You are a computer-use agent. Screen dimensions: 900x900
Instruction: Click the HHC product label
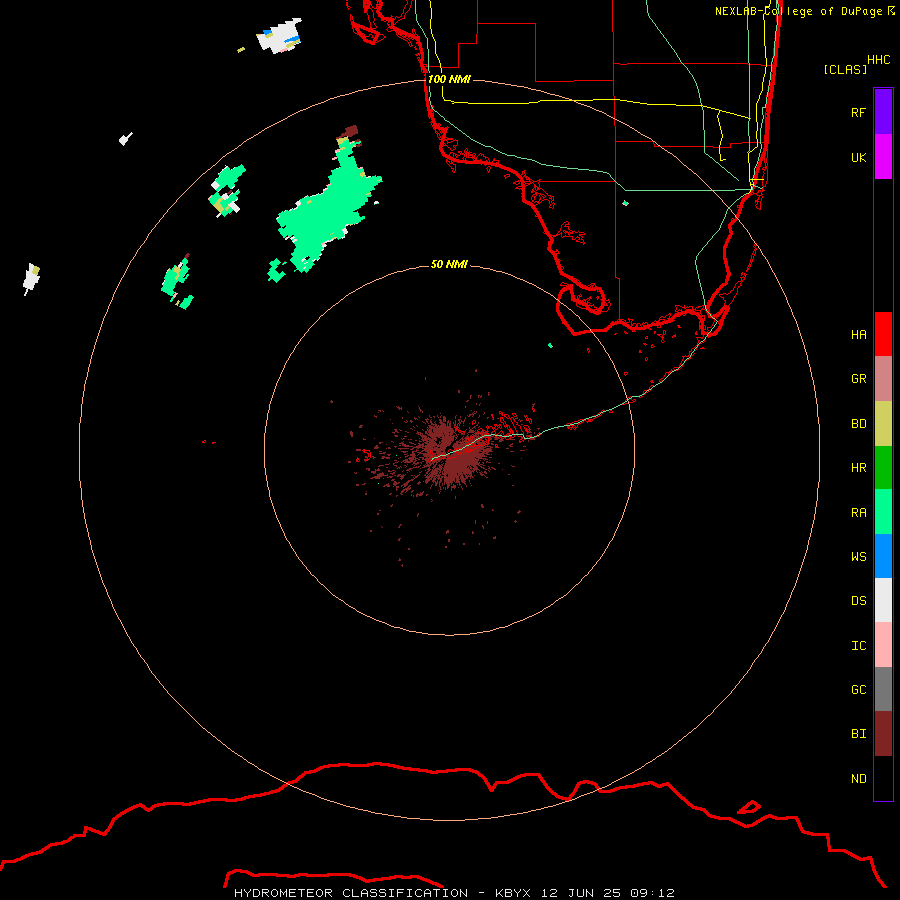click(x=879, y=60)
